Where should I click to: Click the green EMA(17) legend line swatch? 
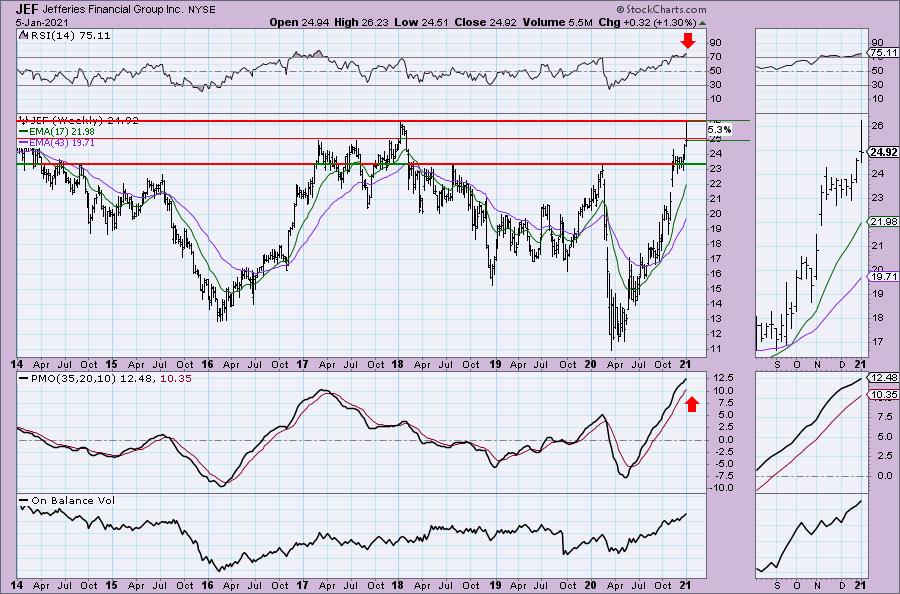[x=24, y=132]
